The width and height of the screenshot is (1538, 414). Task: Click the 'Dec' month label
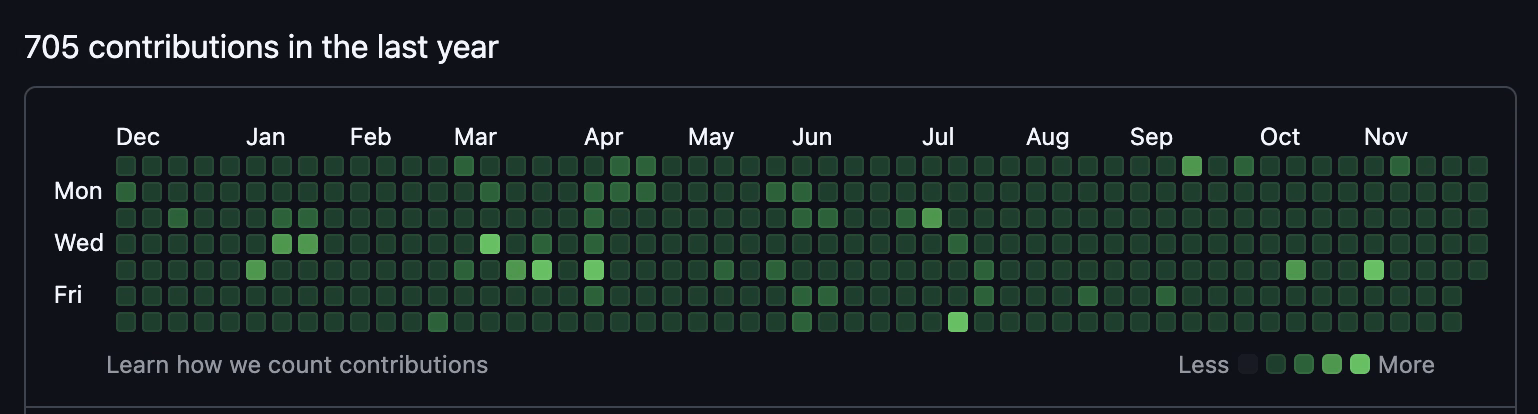(x=138, y=137)
